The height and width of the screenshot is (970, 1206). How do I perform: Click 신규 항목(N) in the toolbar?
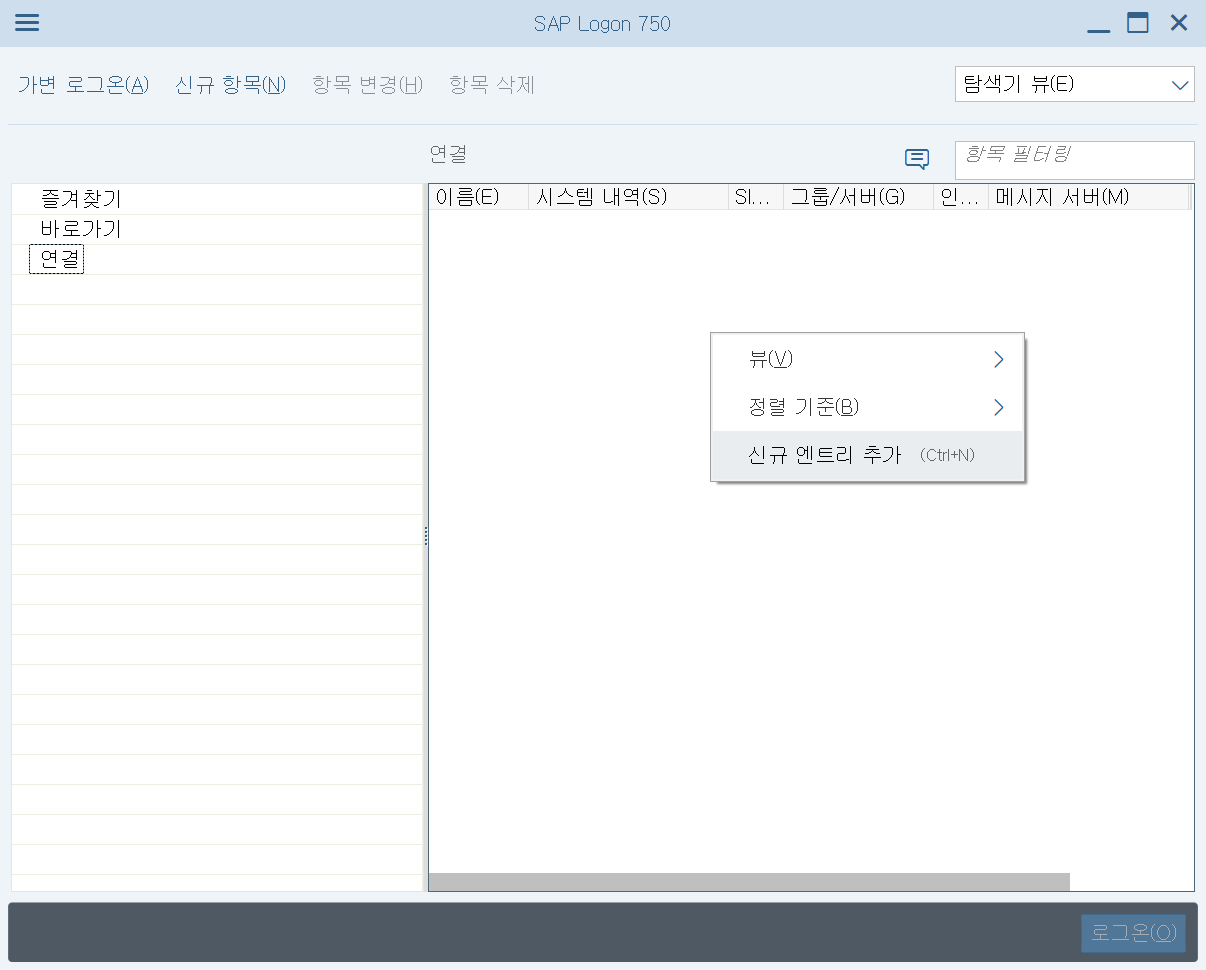[x=231, y=85]
